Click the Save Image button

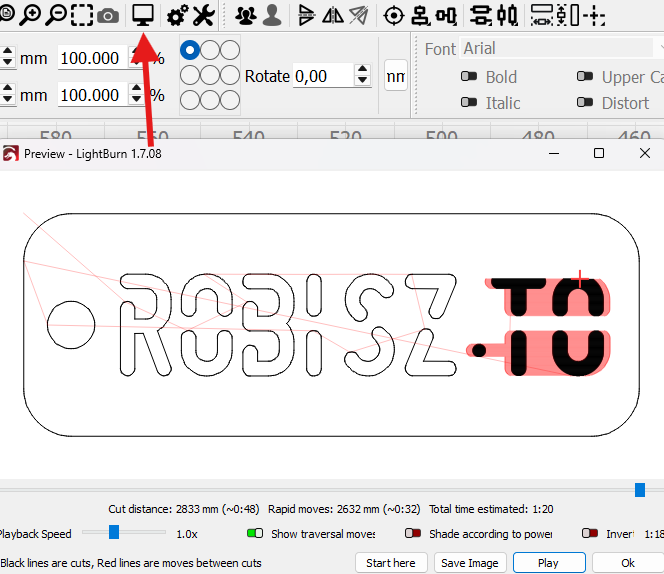click(469, 563)
